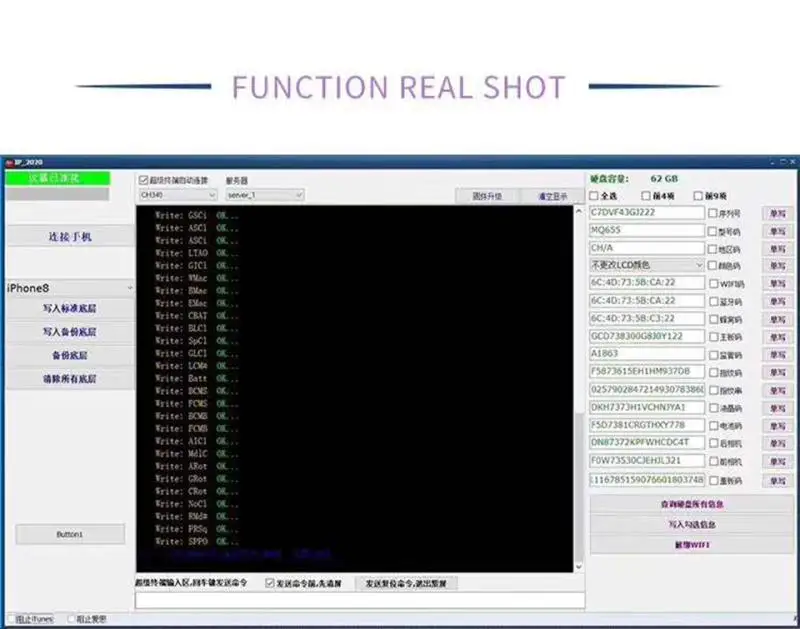Tick the 前9项 checkbox
This screenshot has width=800, height=629.
698,196
